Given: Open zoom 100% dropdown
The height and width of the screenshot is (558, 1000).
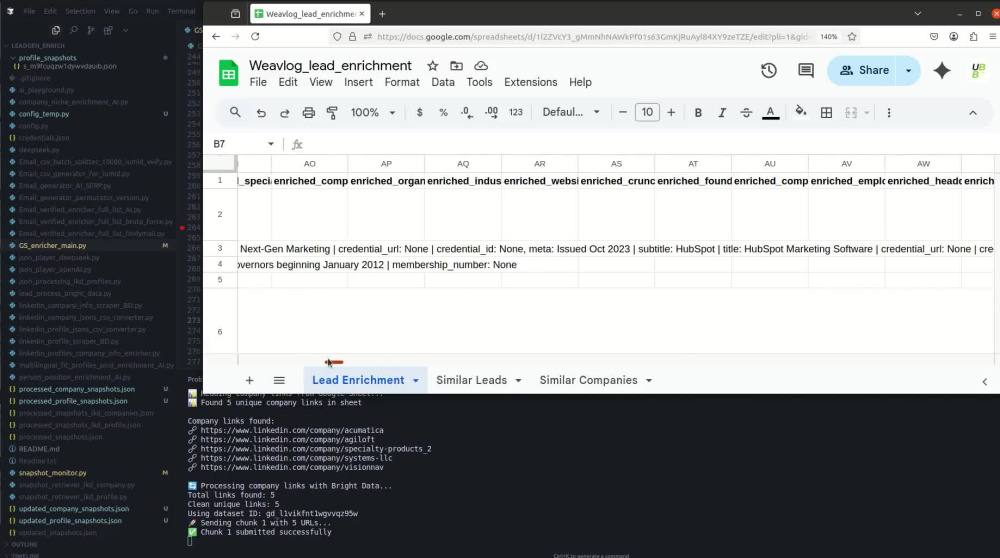Looking at the screenshot, I should point(373,112).
